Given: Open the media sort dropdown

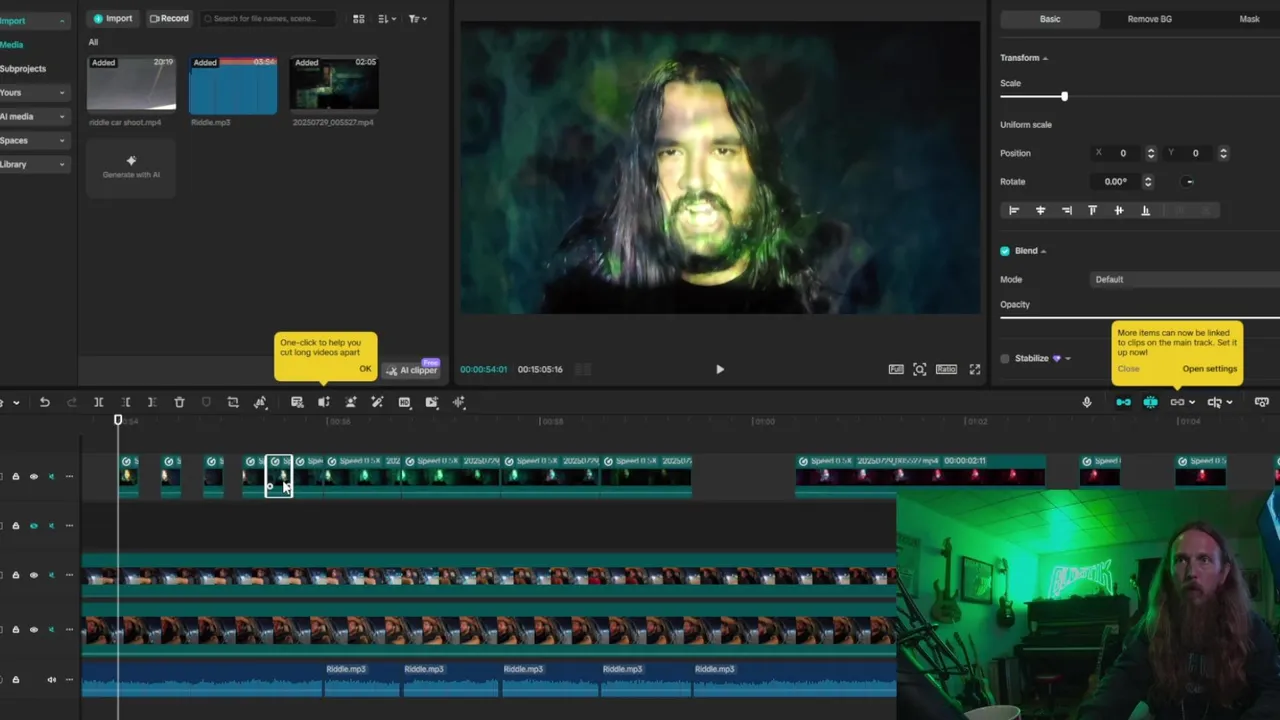Looking at the screenshot, I should coord(388,18).
